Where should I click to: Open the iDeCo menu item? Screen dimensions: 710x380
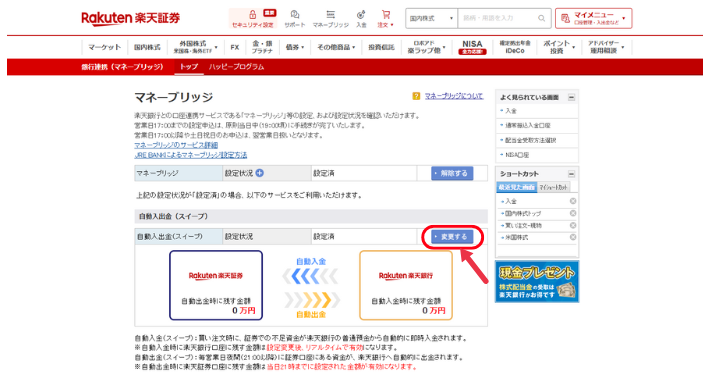(515, 47)
